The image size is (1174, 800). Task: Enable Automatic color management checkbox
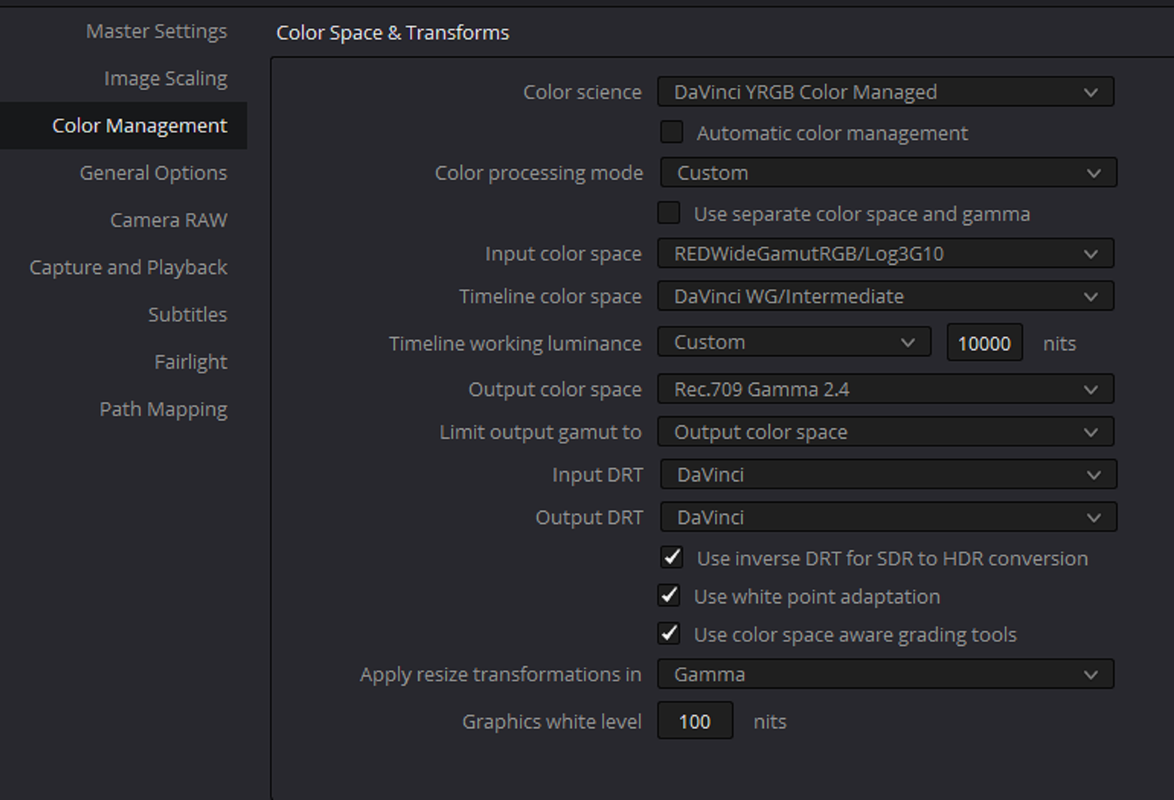(672, 133)
